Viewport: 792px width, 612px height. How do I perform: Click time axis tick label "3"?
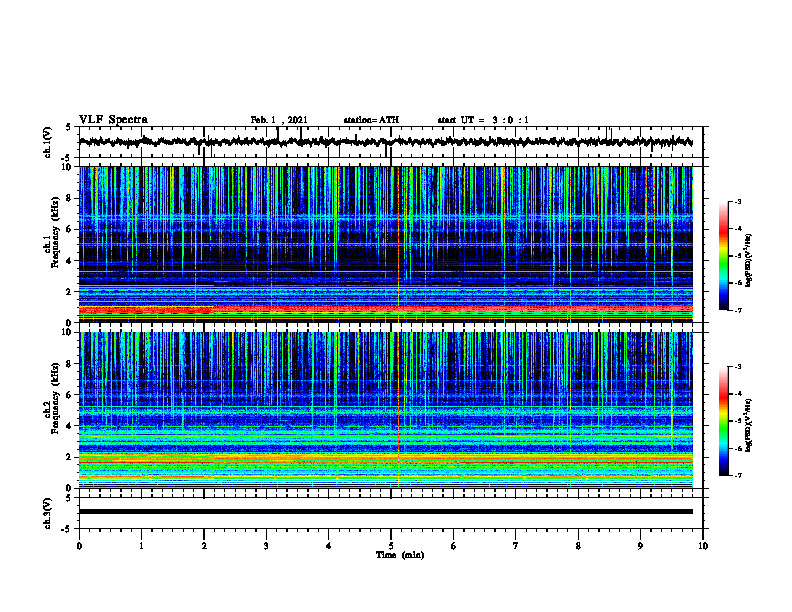[266, 546]
